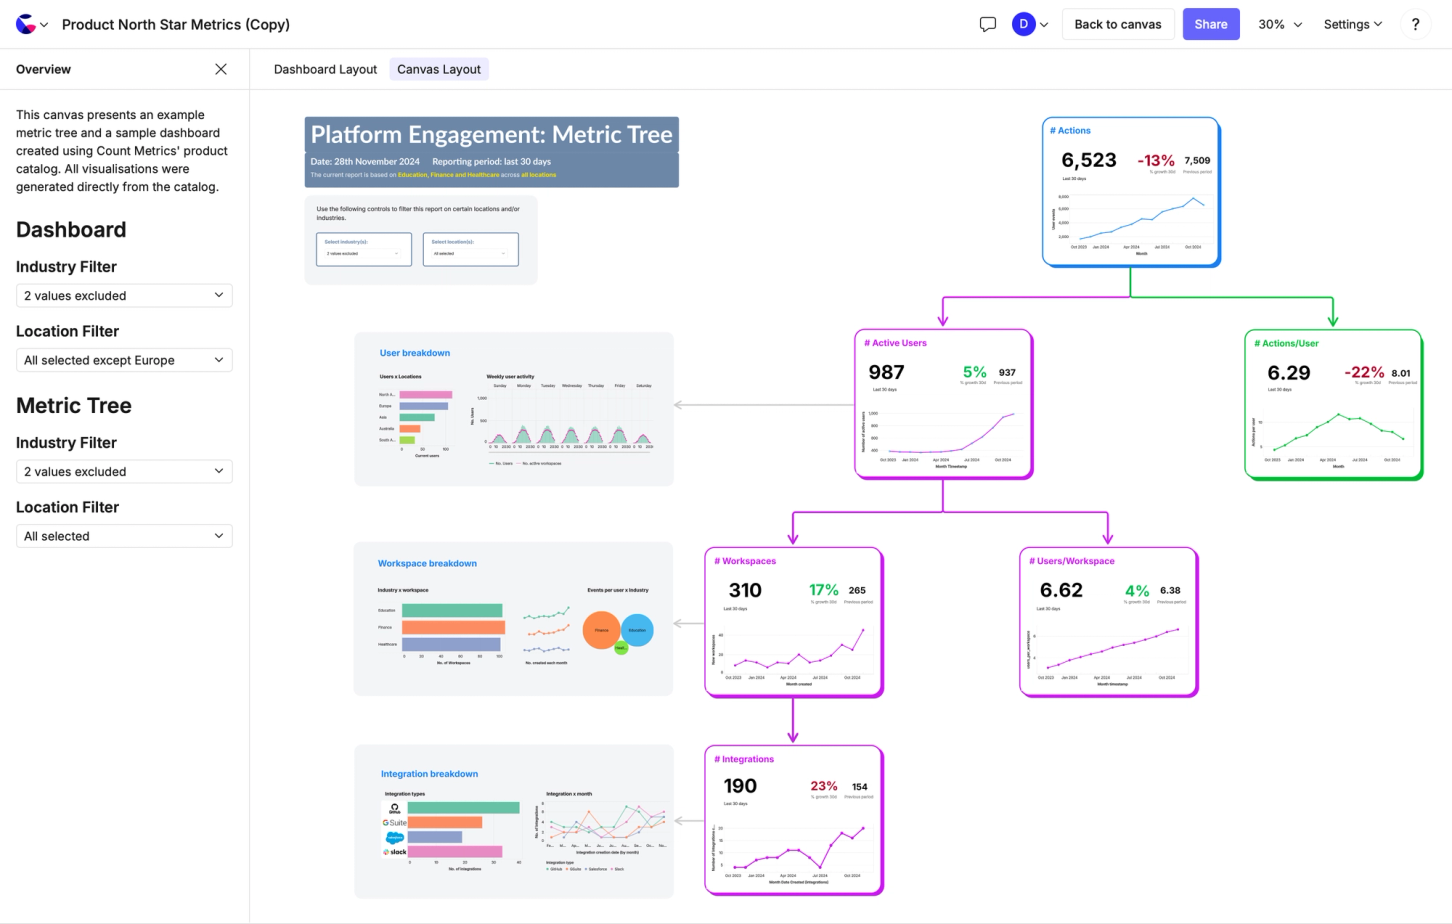This screenshot has height=924, width=1452.
Task: Click the user avatar D icon
Action: click(x=1023, y=24)
